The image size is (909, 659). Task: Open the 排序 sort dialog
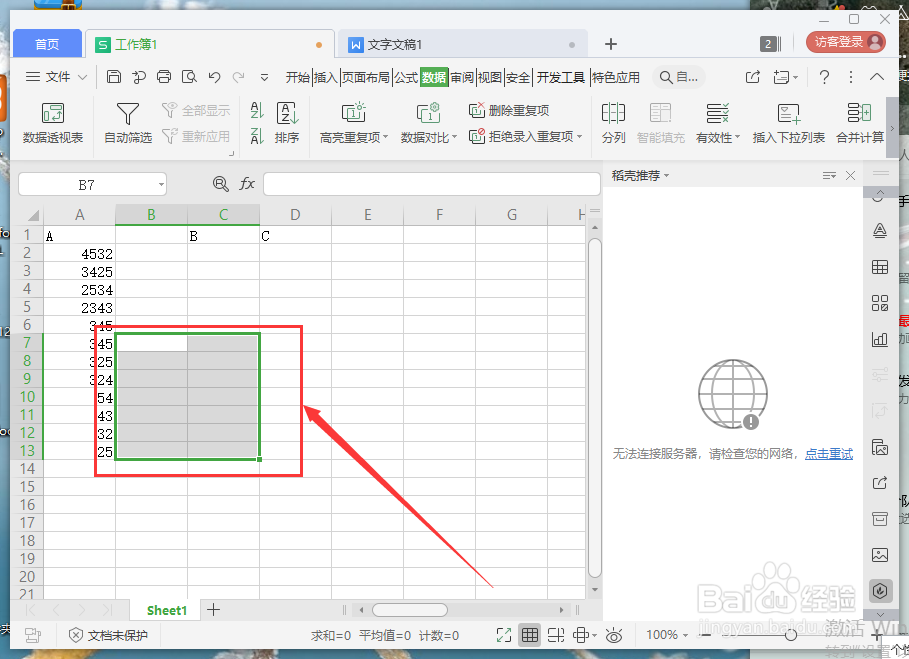click(x=287, y=122)
